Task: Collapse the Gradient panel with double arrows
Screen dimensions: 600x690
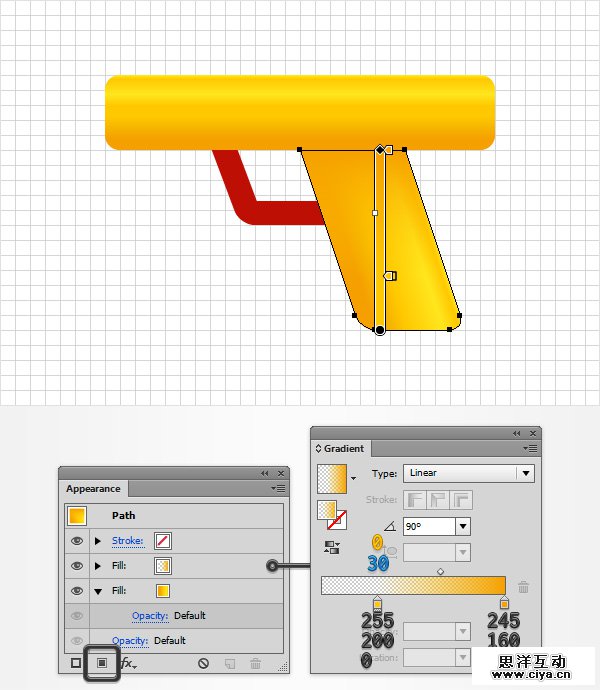Action: pos(517,433)
